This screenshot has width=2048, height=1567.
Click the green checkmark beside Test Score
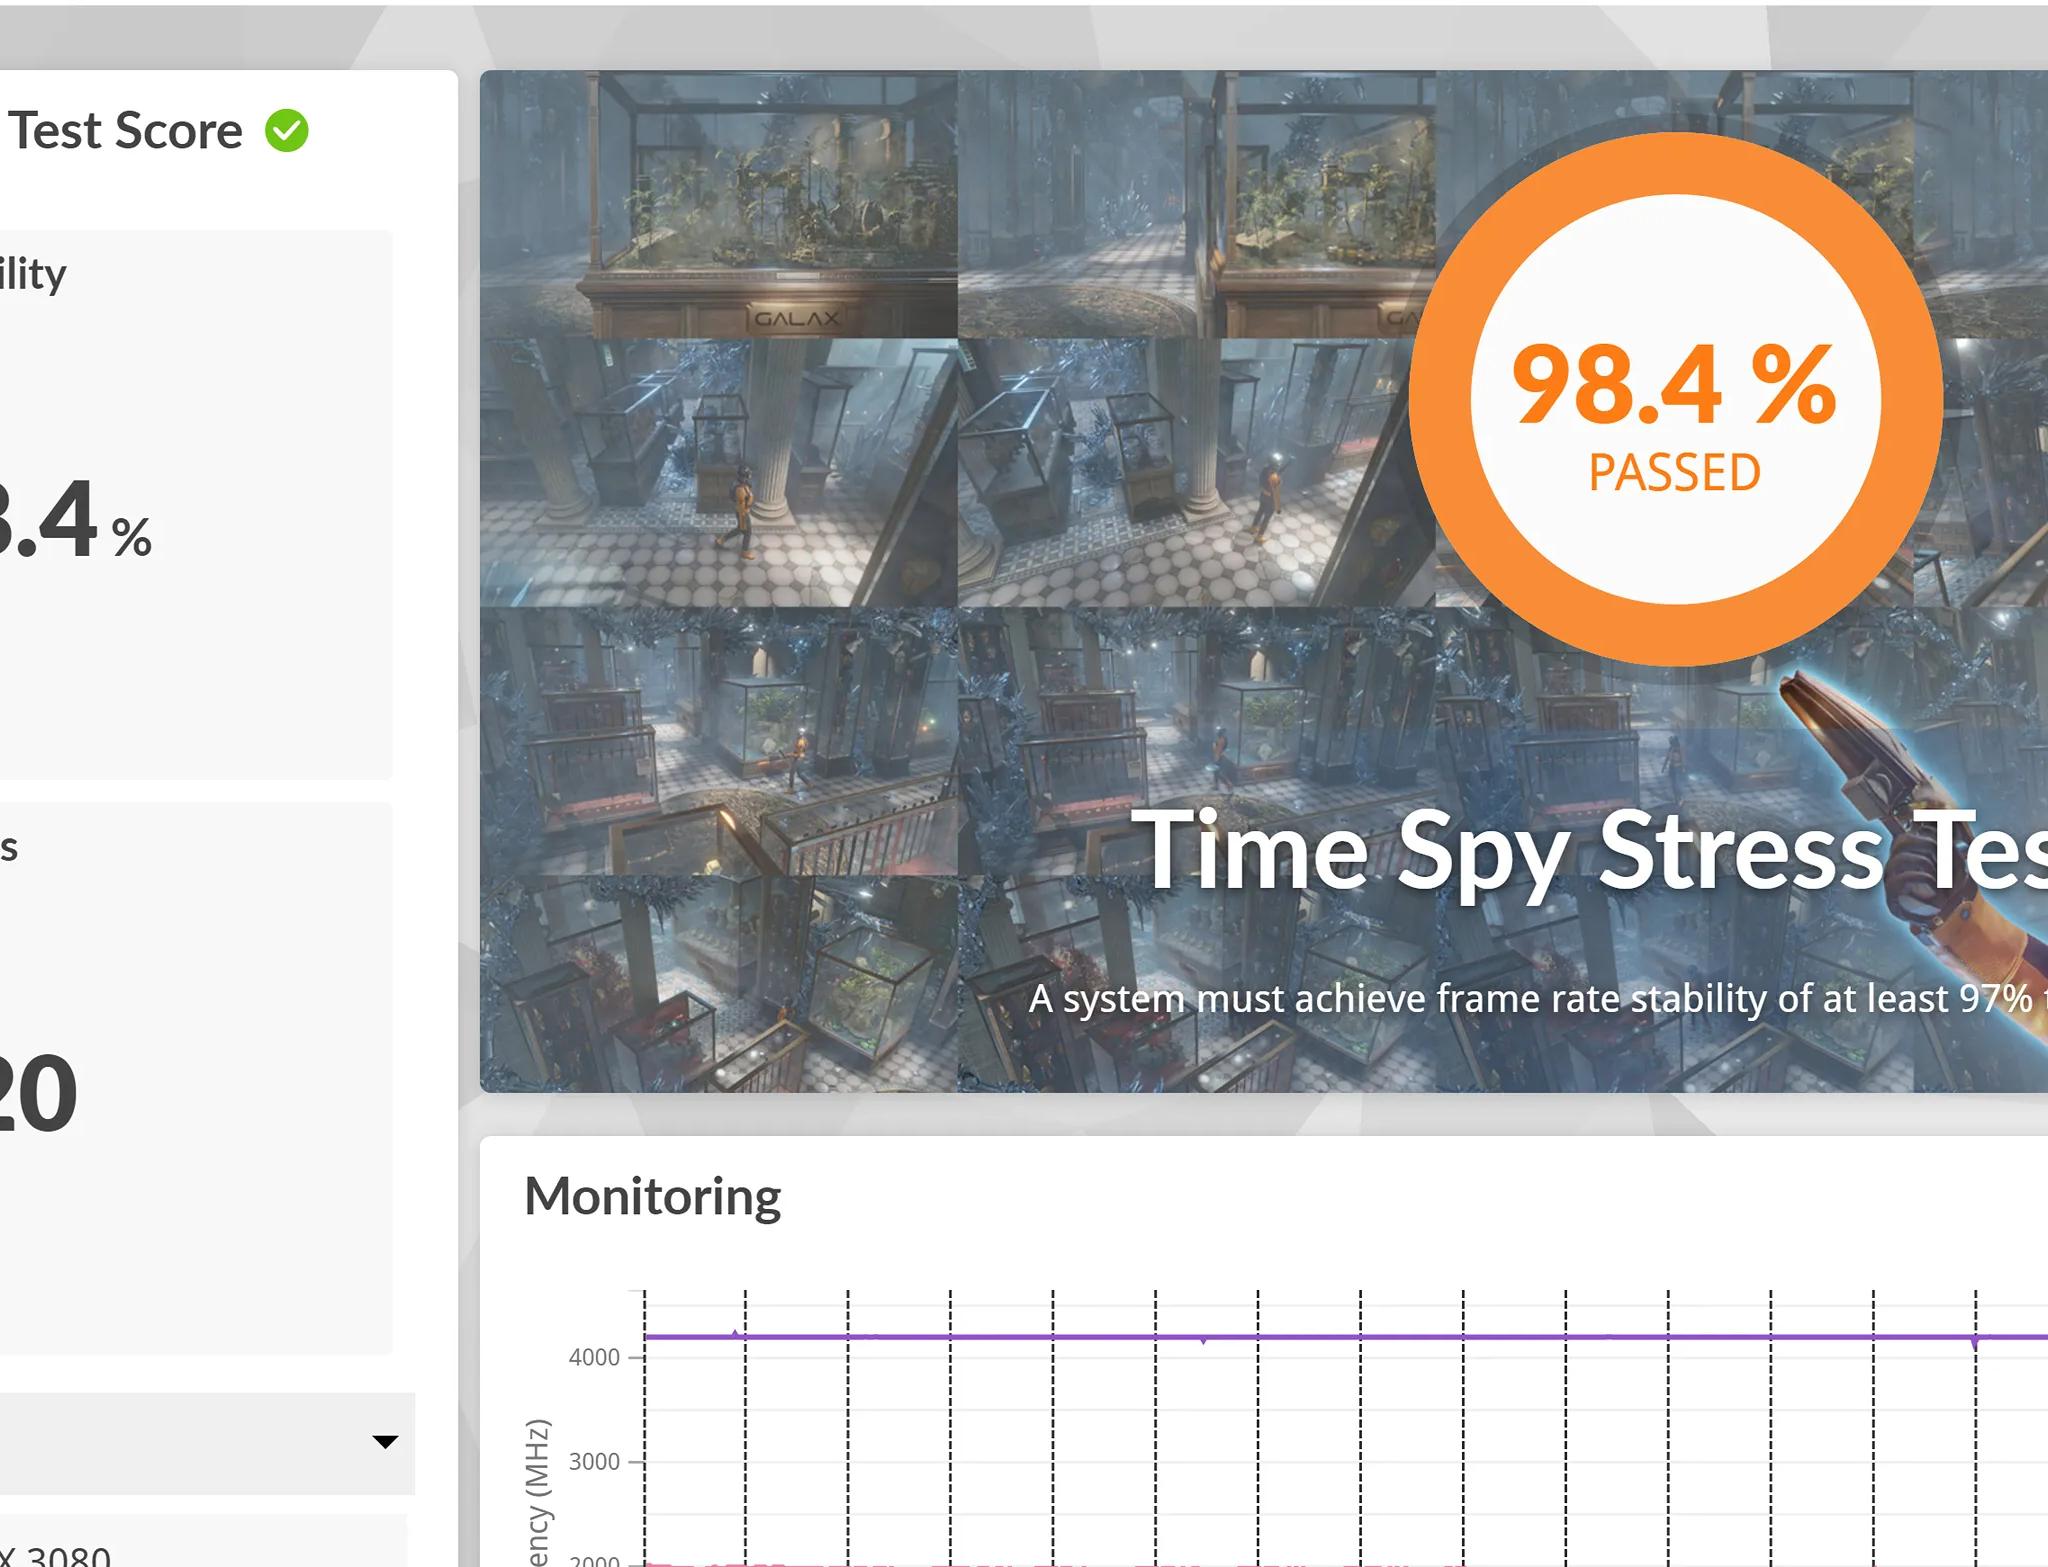coord(287,131)
